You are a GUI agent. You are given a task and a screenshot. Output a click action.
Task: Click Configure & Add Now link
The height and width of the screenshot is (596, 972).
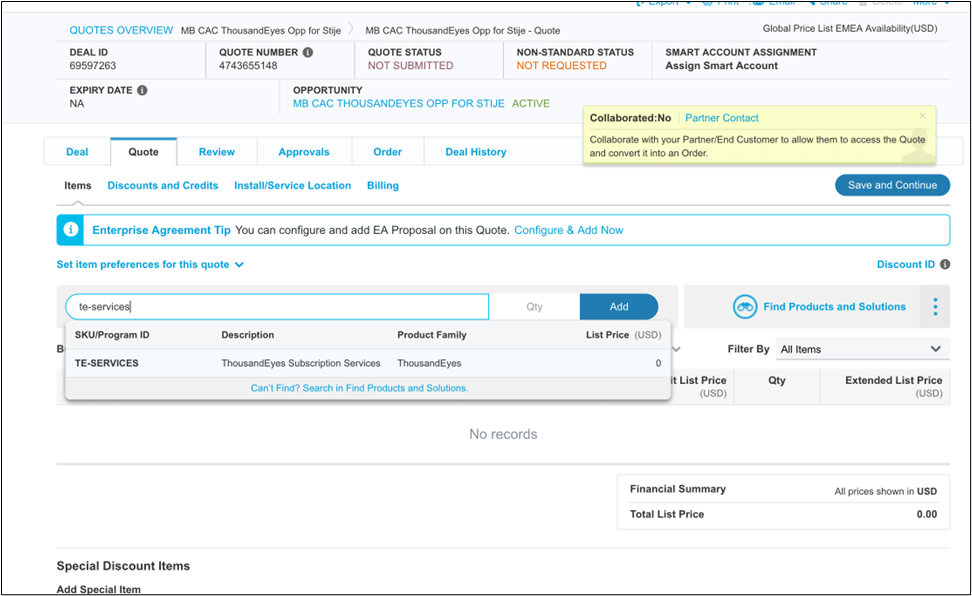pos(568,230)
